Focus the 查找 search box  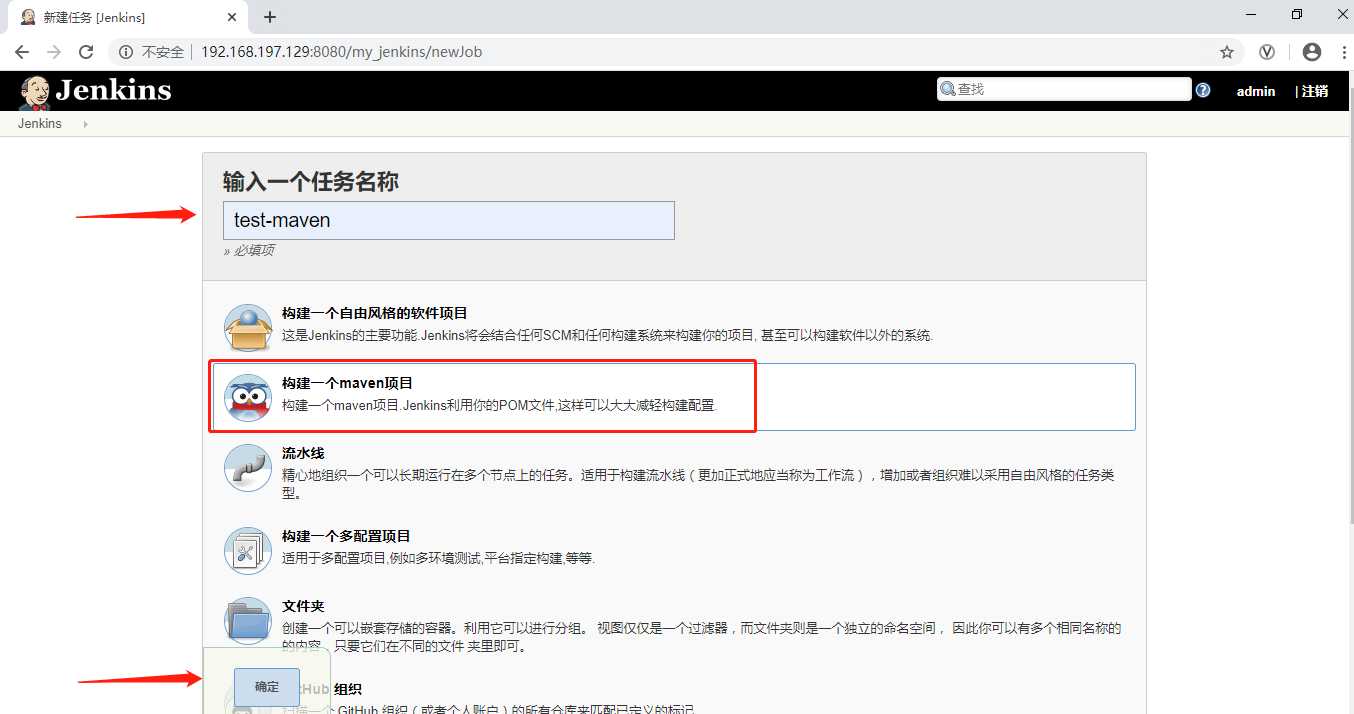(1064, 89)
